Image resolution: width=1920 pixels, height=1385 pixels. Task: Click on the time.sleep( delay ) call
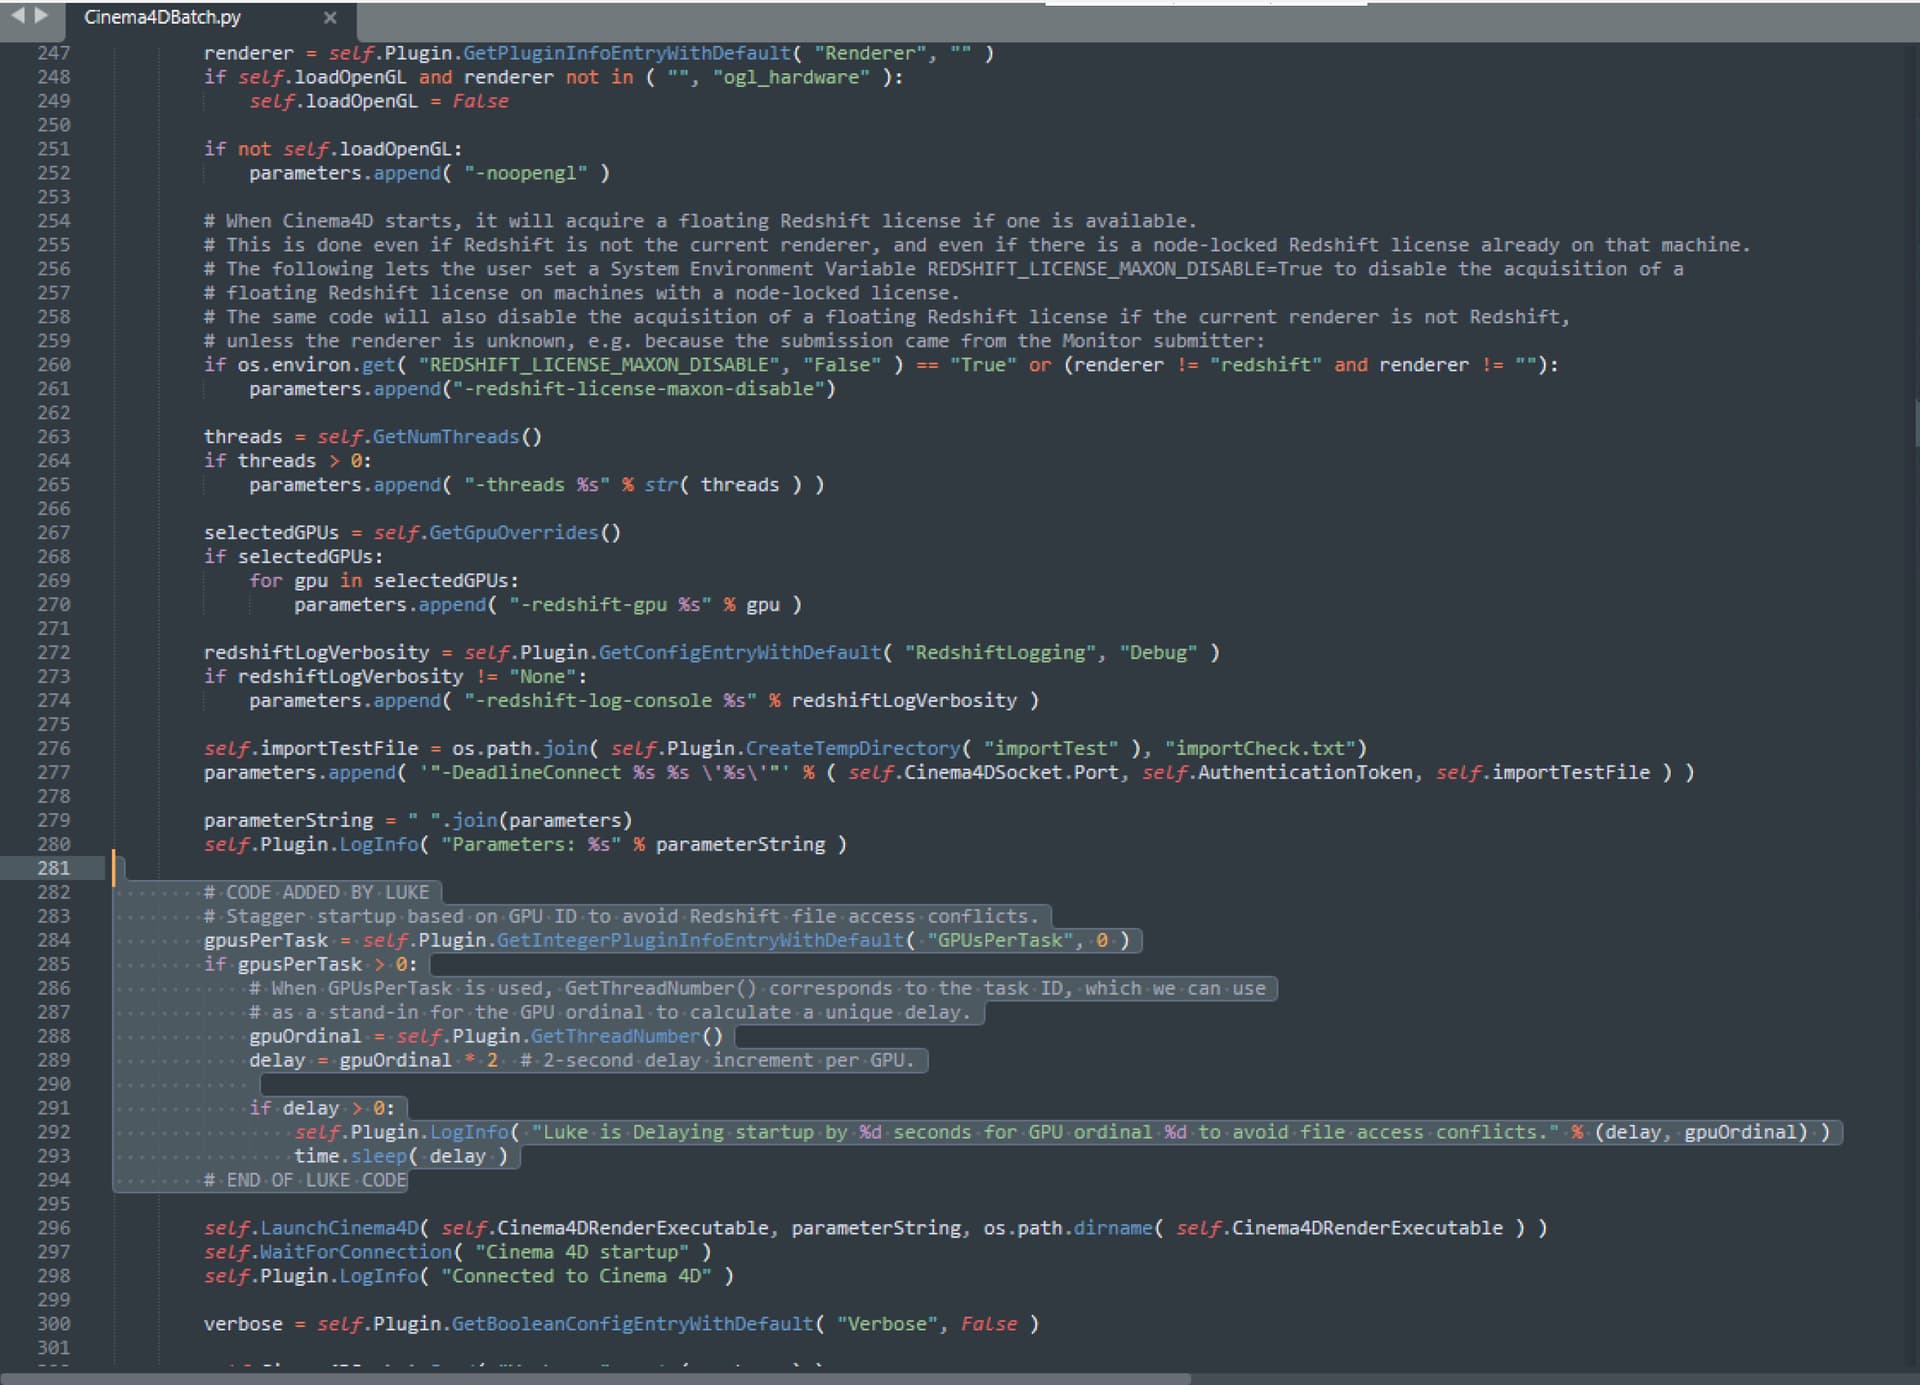[400, 1156]
